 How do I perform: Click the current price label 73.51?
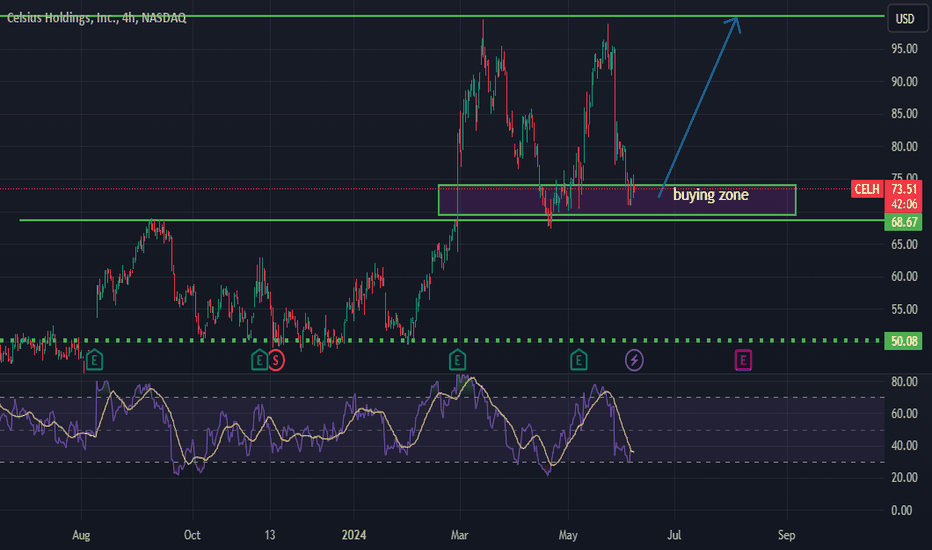[903, 189]
